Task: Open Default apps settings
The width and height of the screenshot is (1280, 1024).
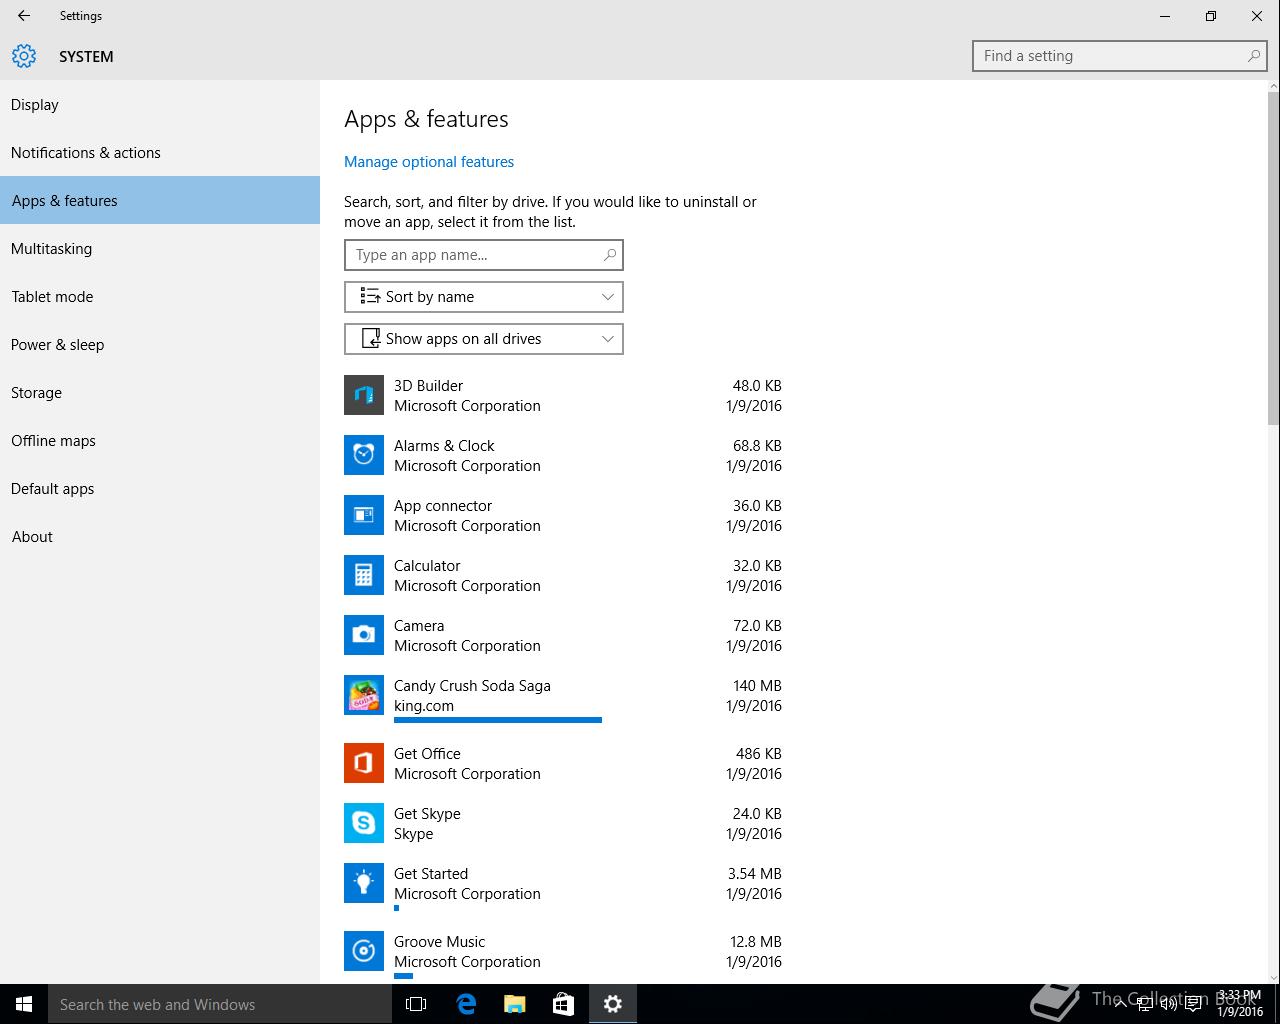Action: click(x=160, y=489)
